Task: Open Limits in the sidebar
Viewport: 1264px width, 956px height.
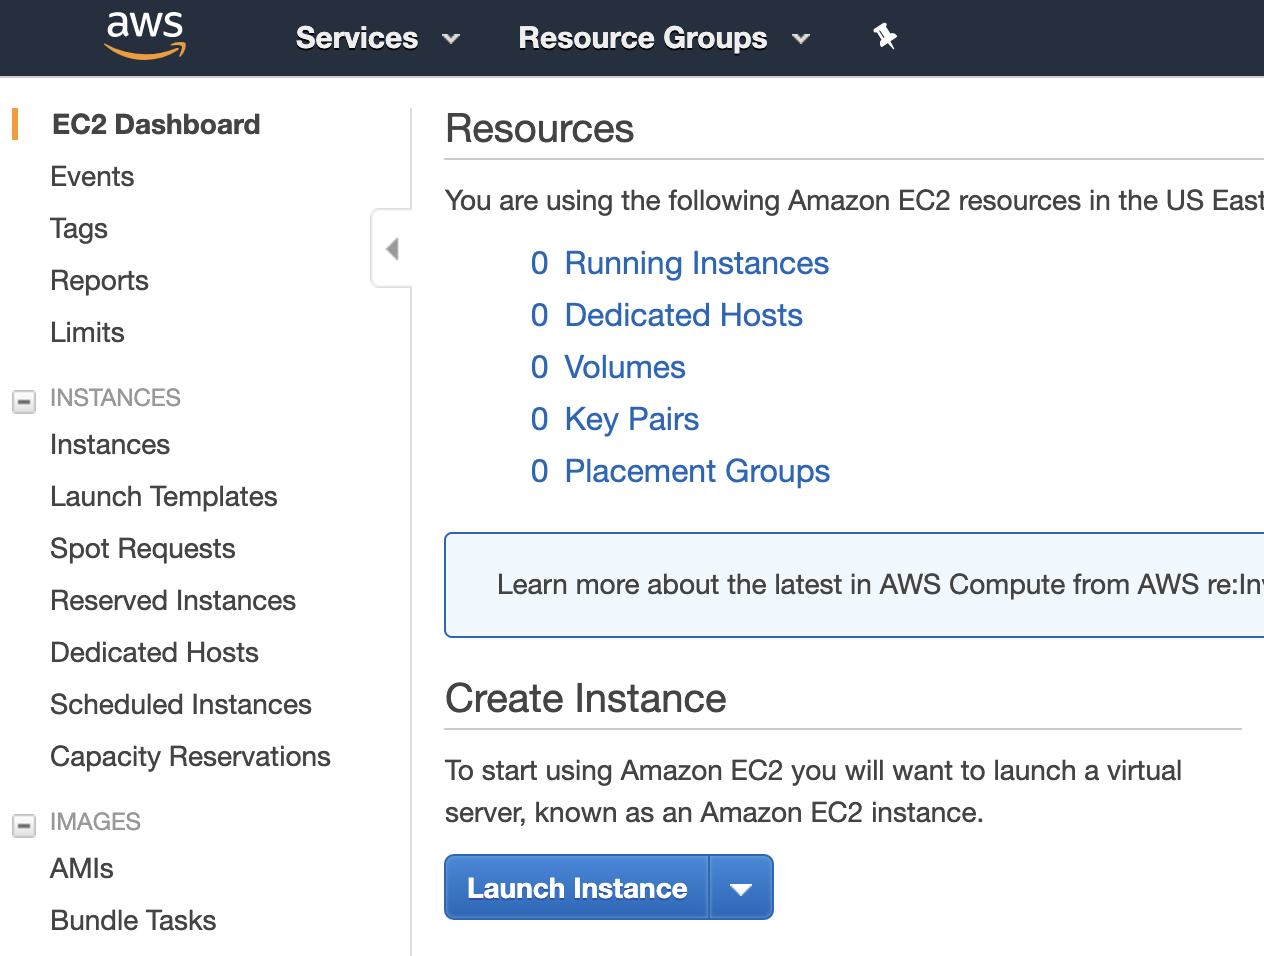Action: pos(87,332)
